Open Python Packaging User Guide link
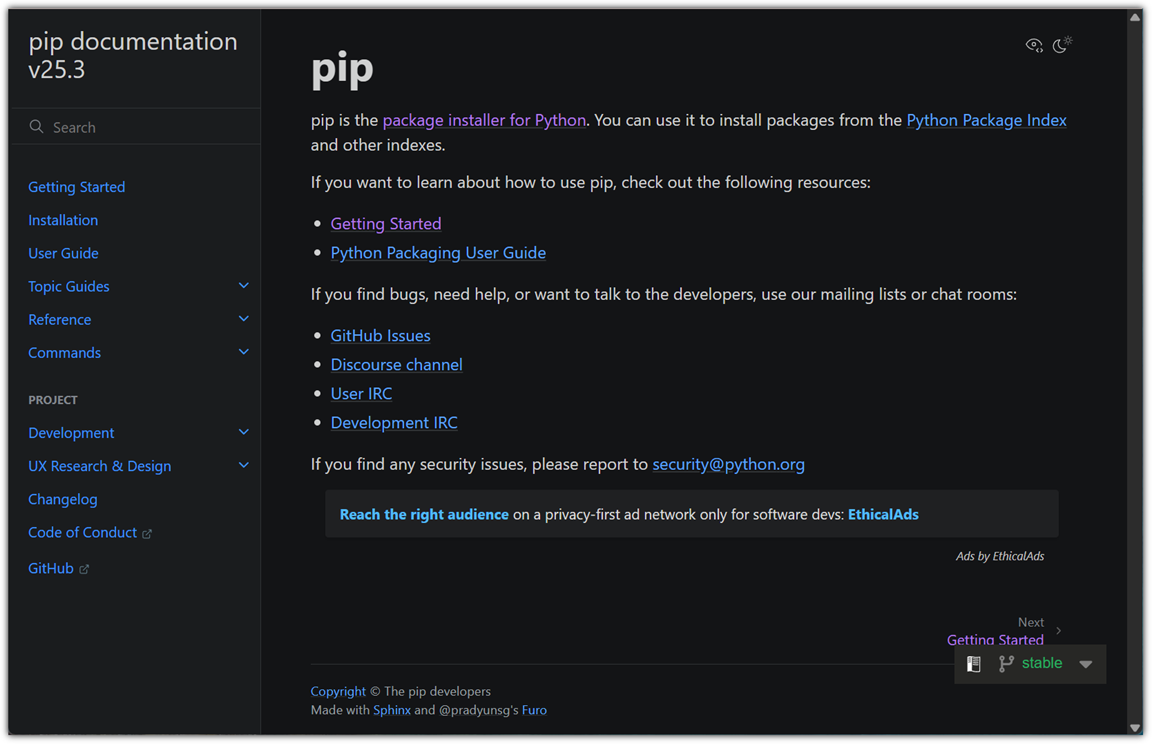The width and height of the screenshot is (1152, 744). click(x=438, y=253)
